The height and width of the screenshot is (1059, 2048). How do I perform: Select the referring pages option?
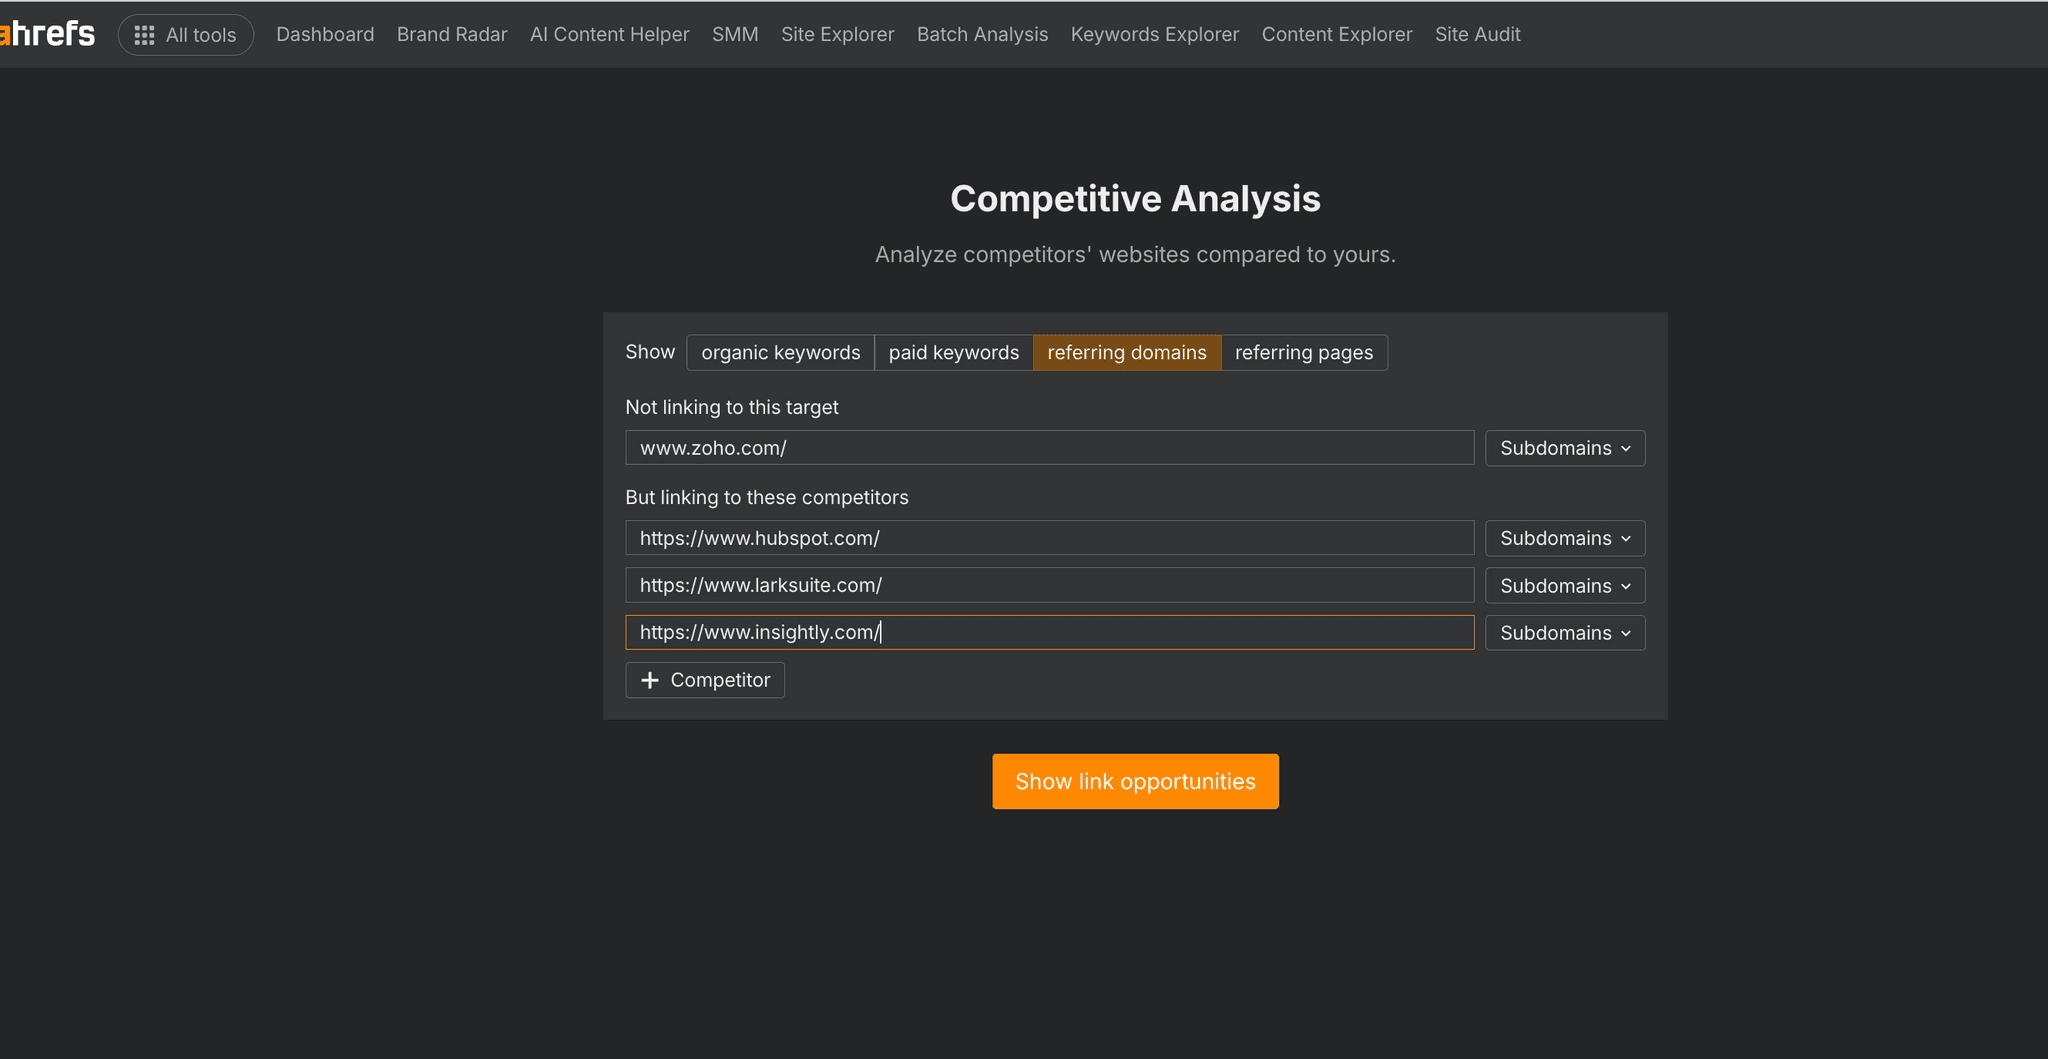(x=1304, y=352)
